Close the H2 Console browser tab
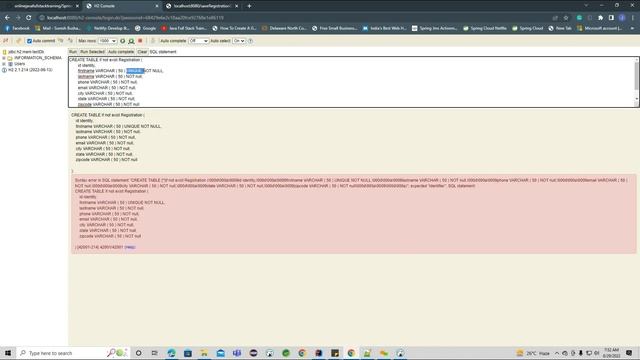 (x=157, y=6)
